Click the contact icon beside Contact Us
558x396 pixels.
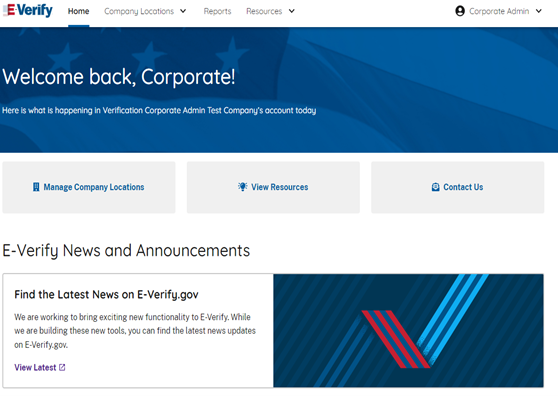(x=436, y=187)
